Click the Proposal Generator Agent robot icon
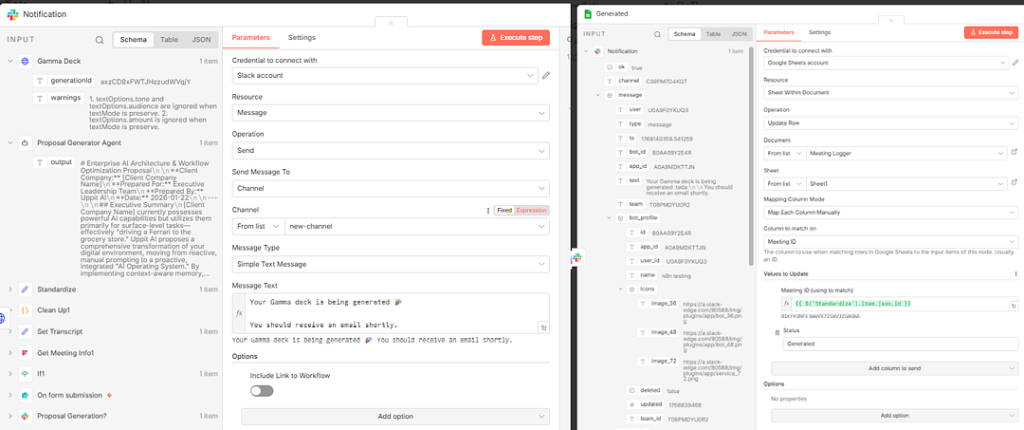The image size is (1024, 430). 25,142
